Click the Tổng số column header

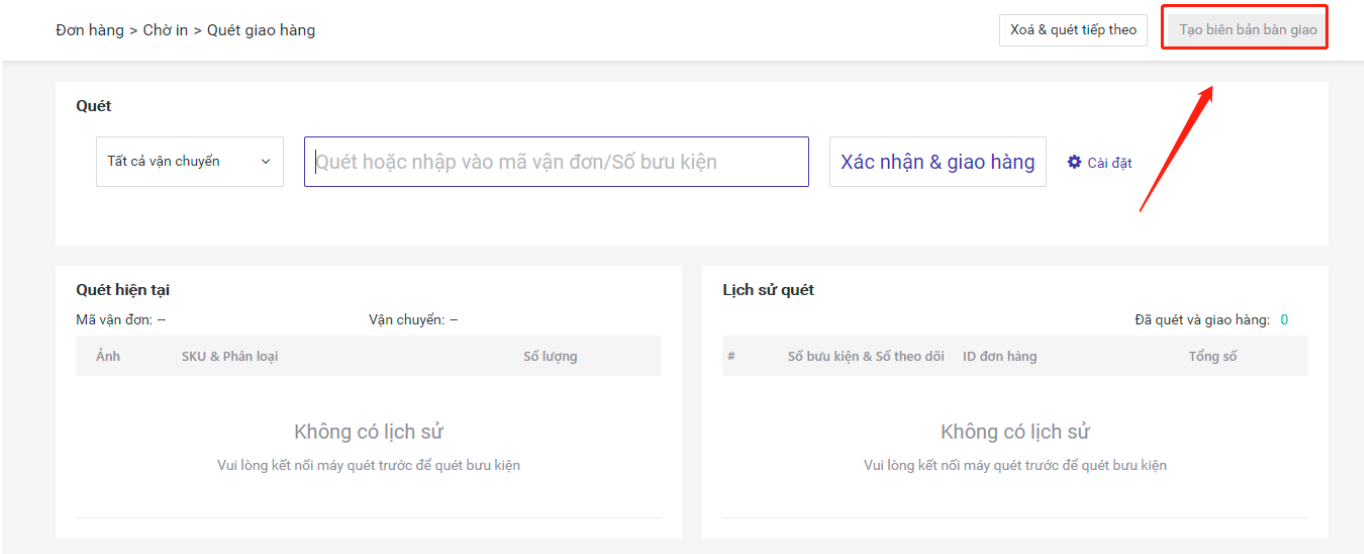pos(1212,356)
